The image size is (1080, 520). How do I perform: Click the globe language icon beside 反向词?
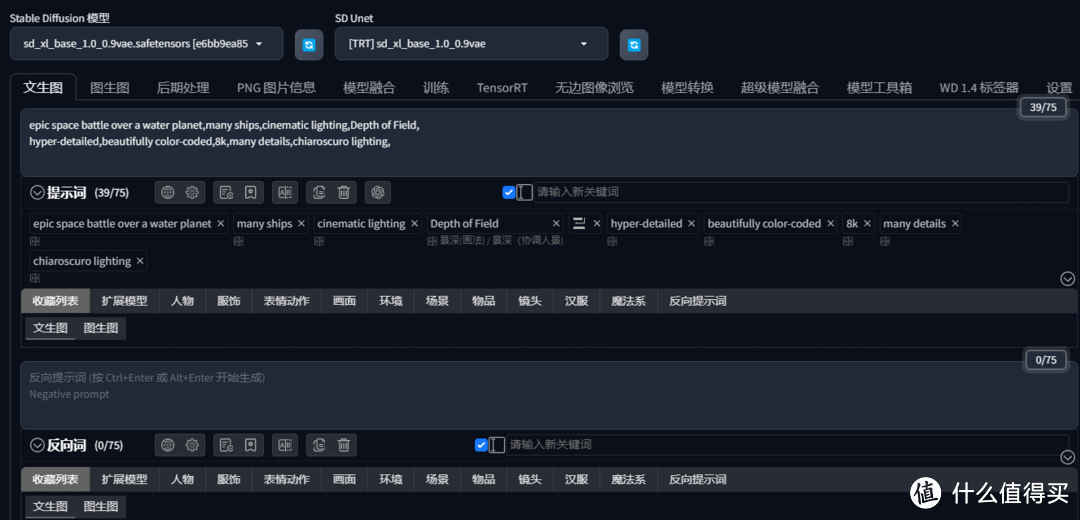pos(168,445)
